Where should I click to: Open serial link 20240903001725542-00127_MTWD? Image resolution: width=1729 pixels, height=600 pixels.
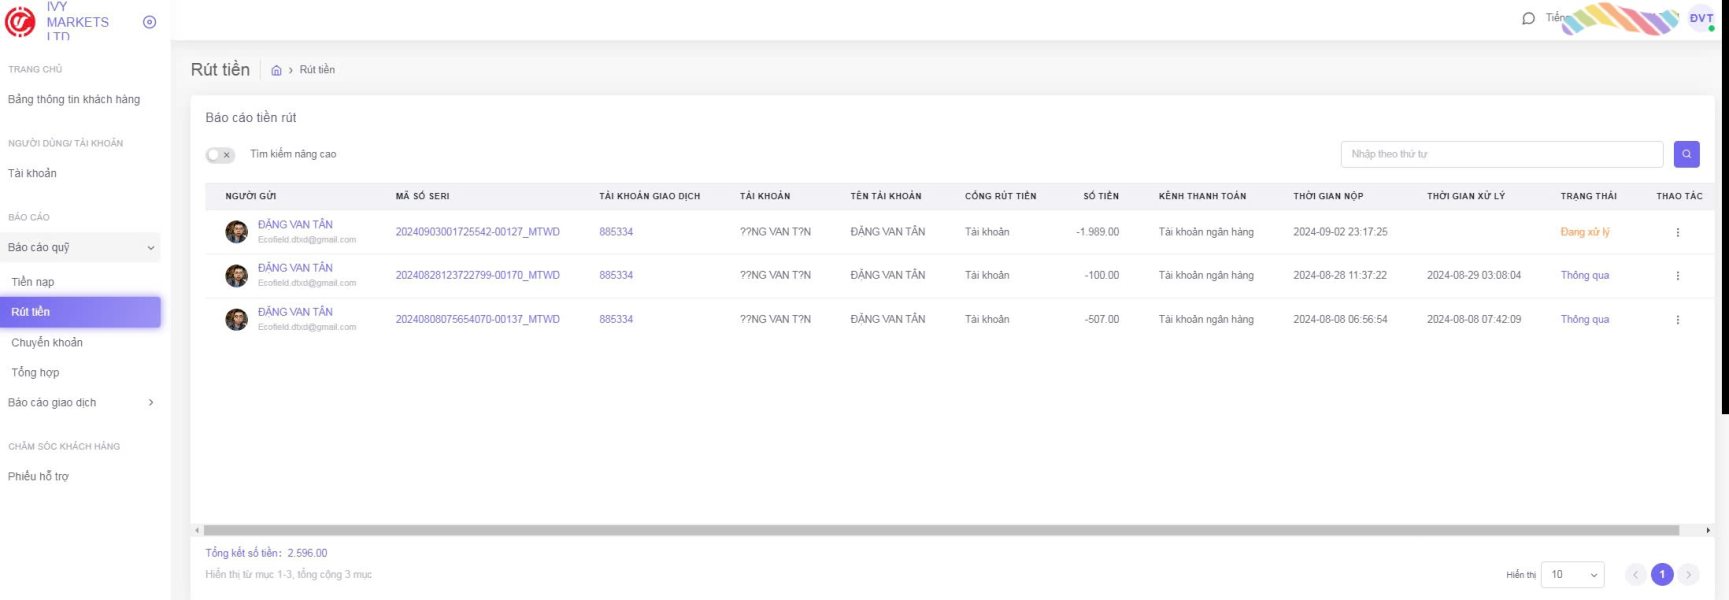point(477,232)
